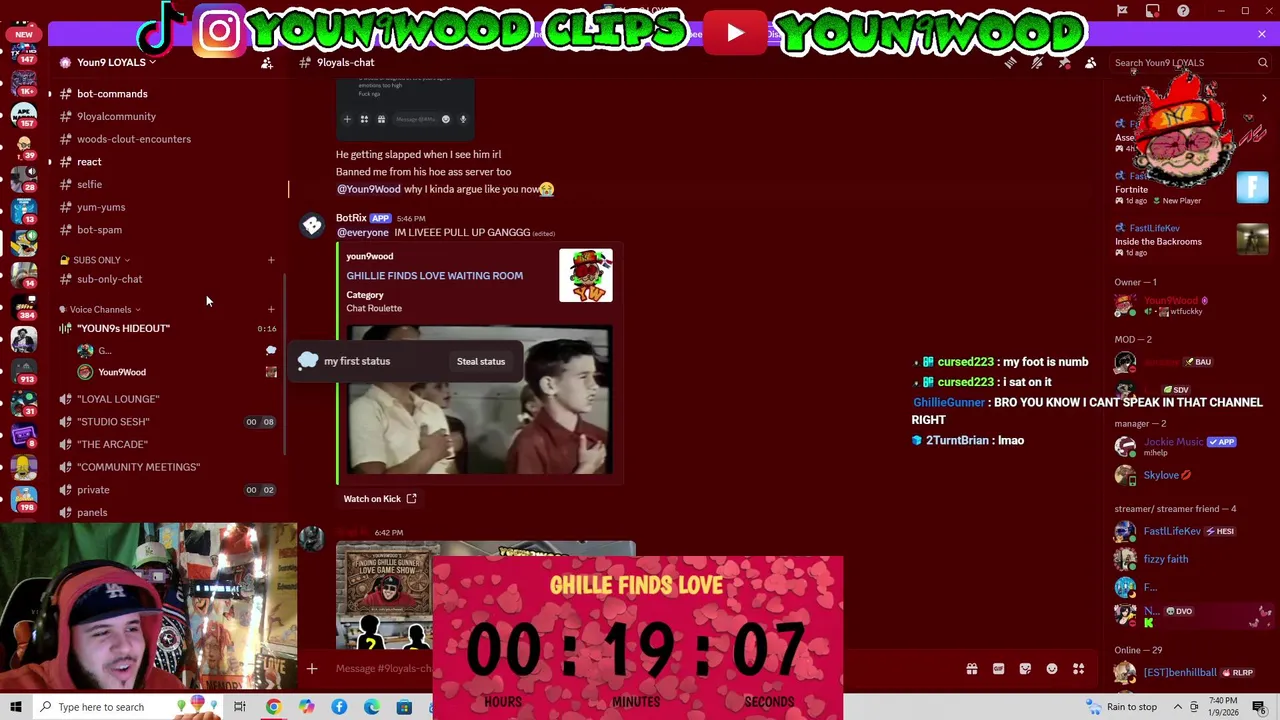Select member FastLifeKev in streamer list
Screen dimensions: 1280x720
pos(1190,531)
